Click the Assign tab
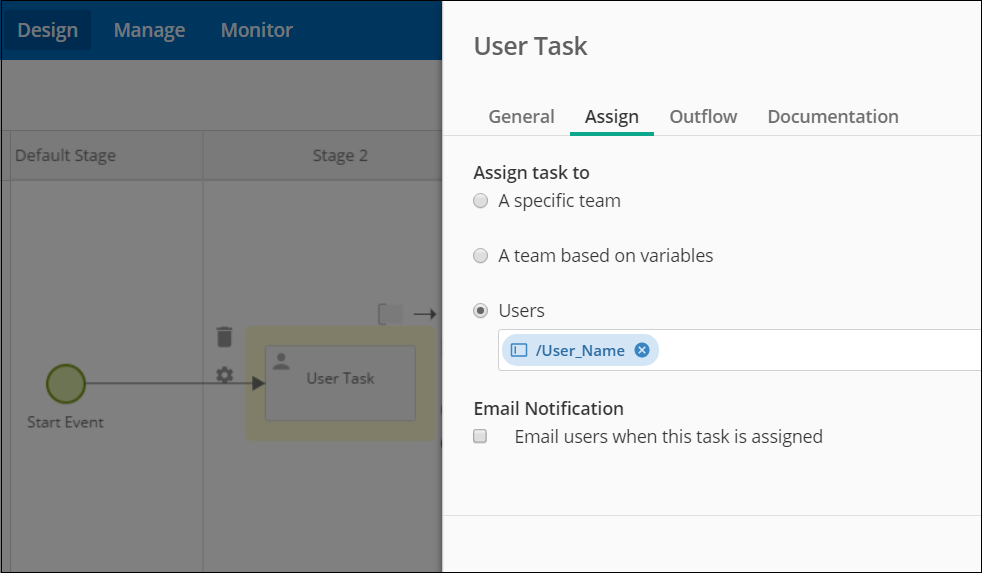Screen dimensions: 982x573 click(611, 116)
